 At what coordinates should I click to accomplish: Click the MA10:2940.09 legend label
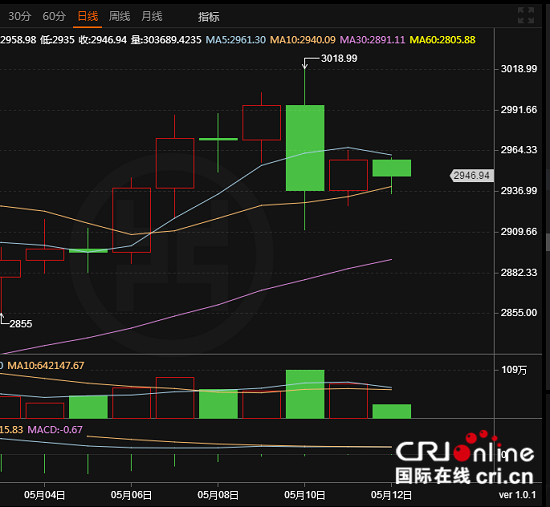pyautogui.click(x=302, y=40)
